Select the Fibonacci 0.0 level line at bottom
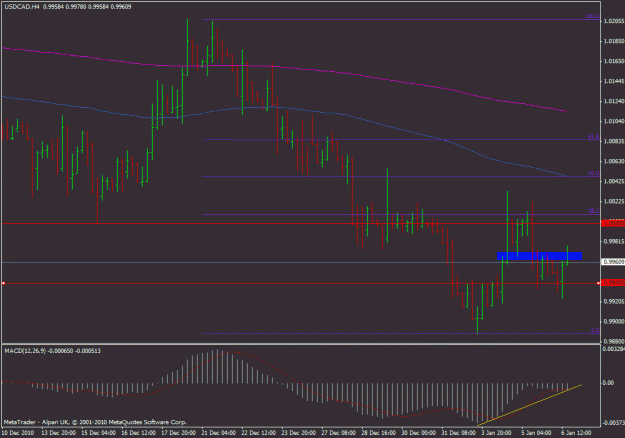Viewport: 625px width, 438px height. [401, 334]
